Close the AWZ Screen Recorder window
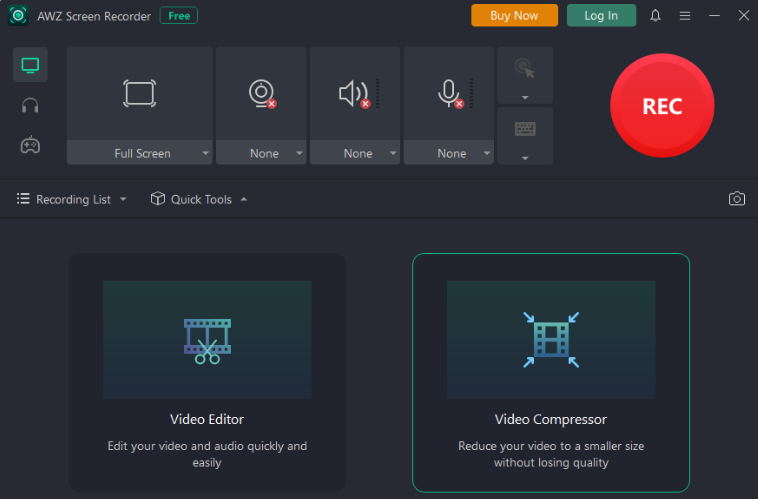Screen dimensions: 758x499 (x=743, y=15)
